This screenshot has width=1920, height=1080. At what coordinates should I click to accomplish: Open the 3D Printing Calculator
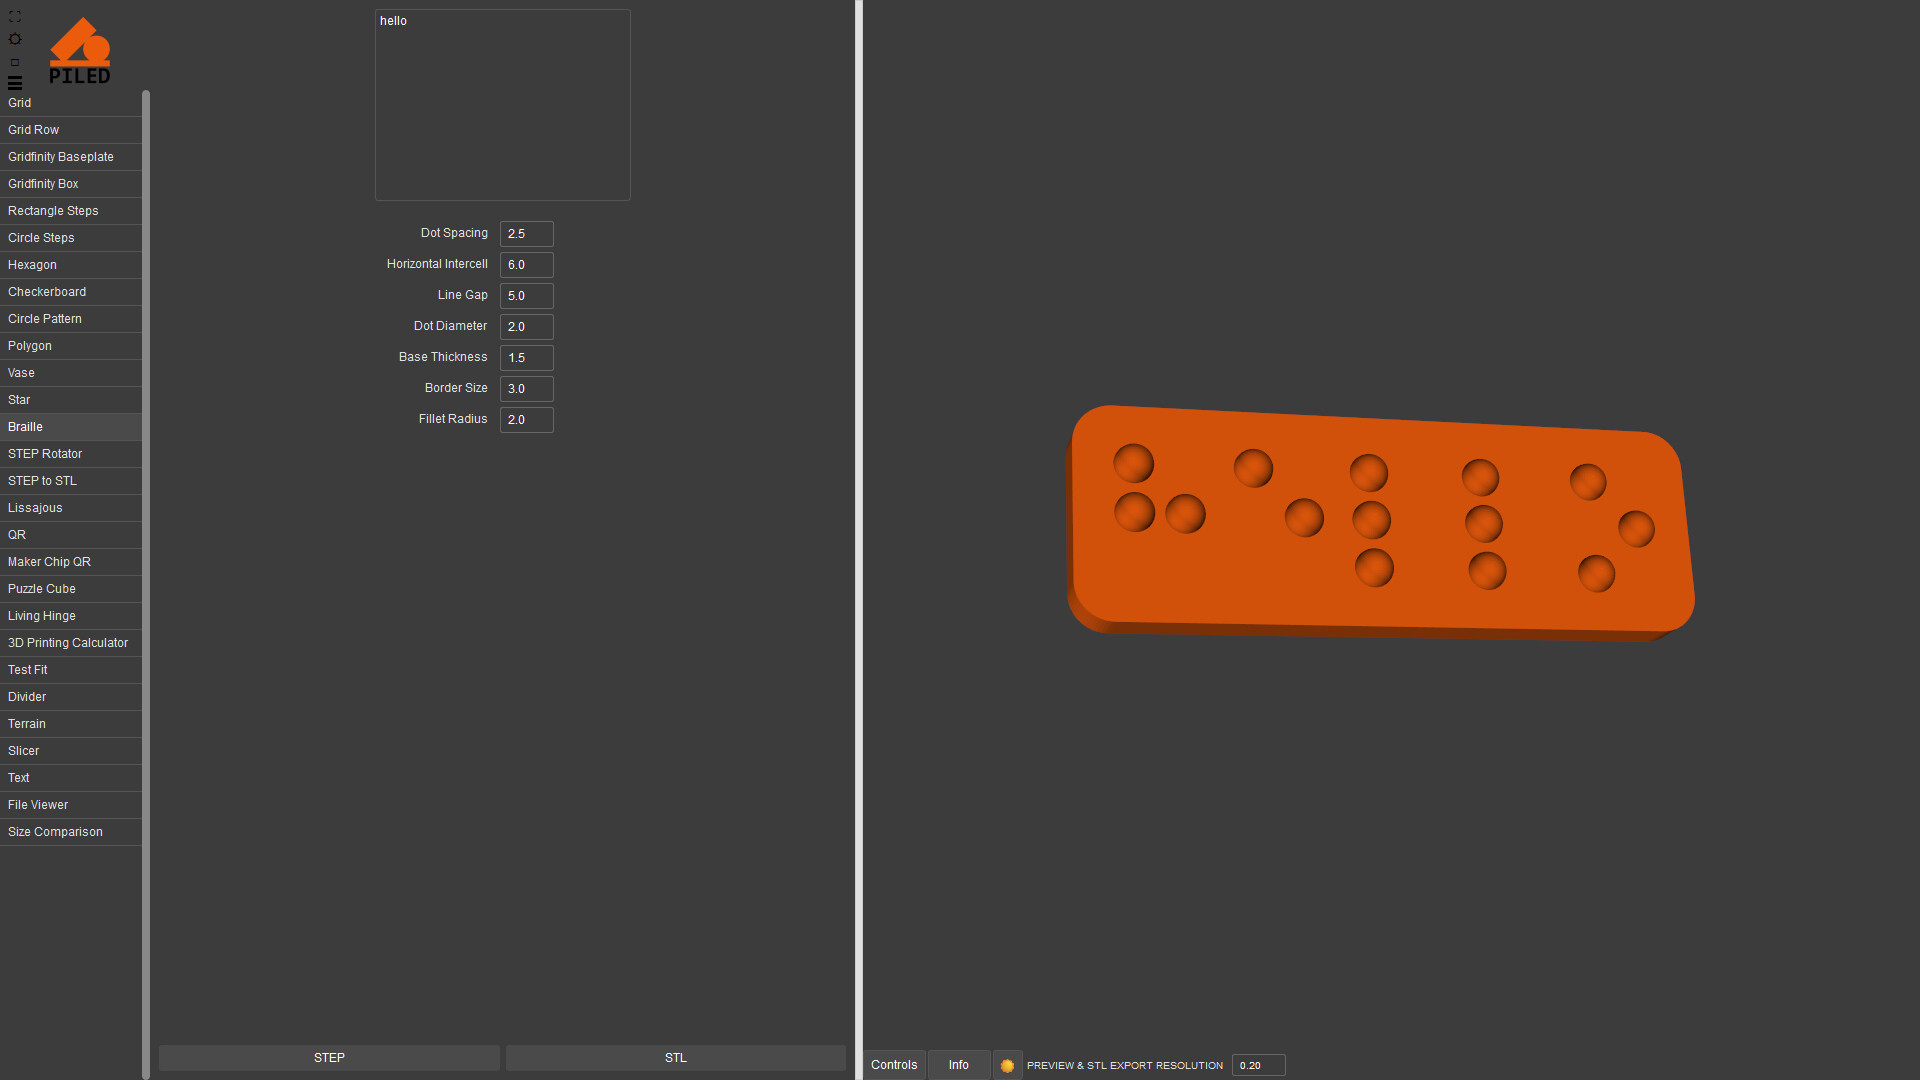click(x=70, y=643)
